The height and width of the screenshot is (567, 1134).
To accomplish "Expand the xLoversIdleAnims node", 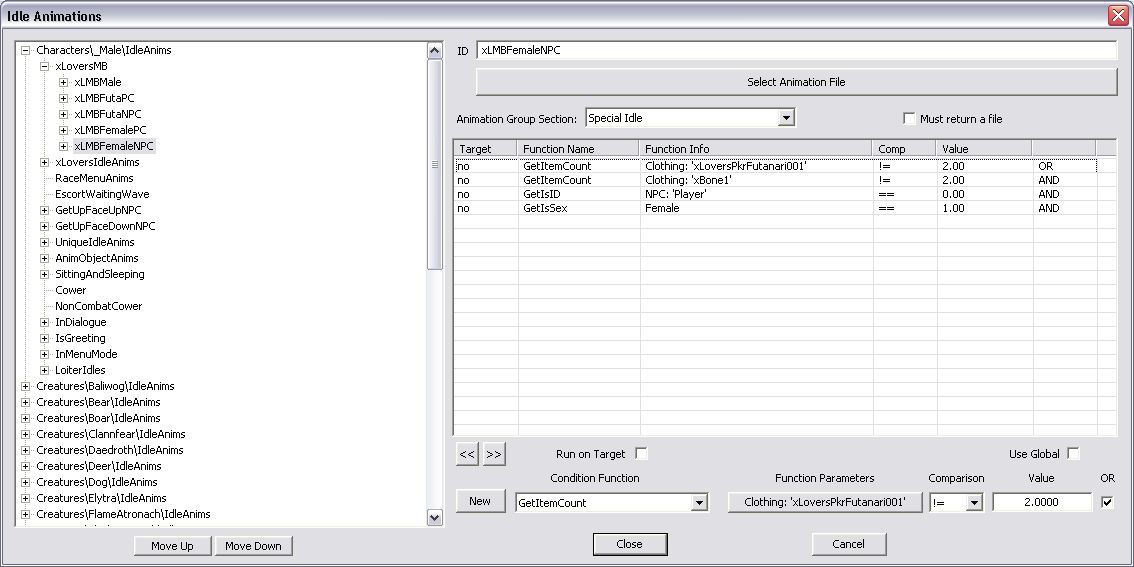I will click(x=45, y=162).
